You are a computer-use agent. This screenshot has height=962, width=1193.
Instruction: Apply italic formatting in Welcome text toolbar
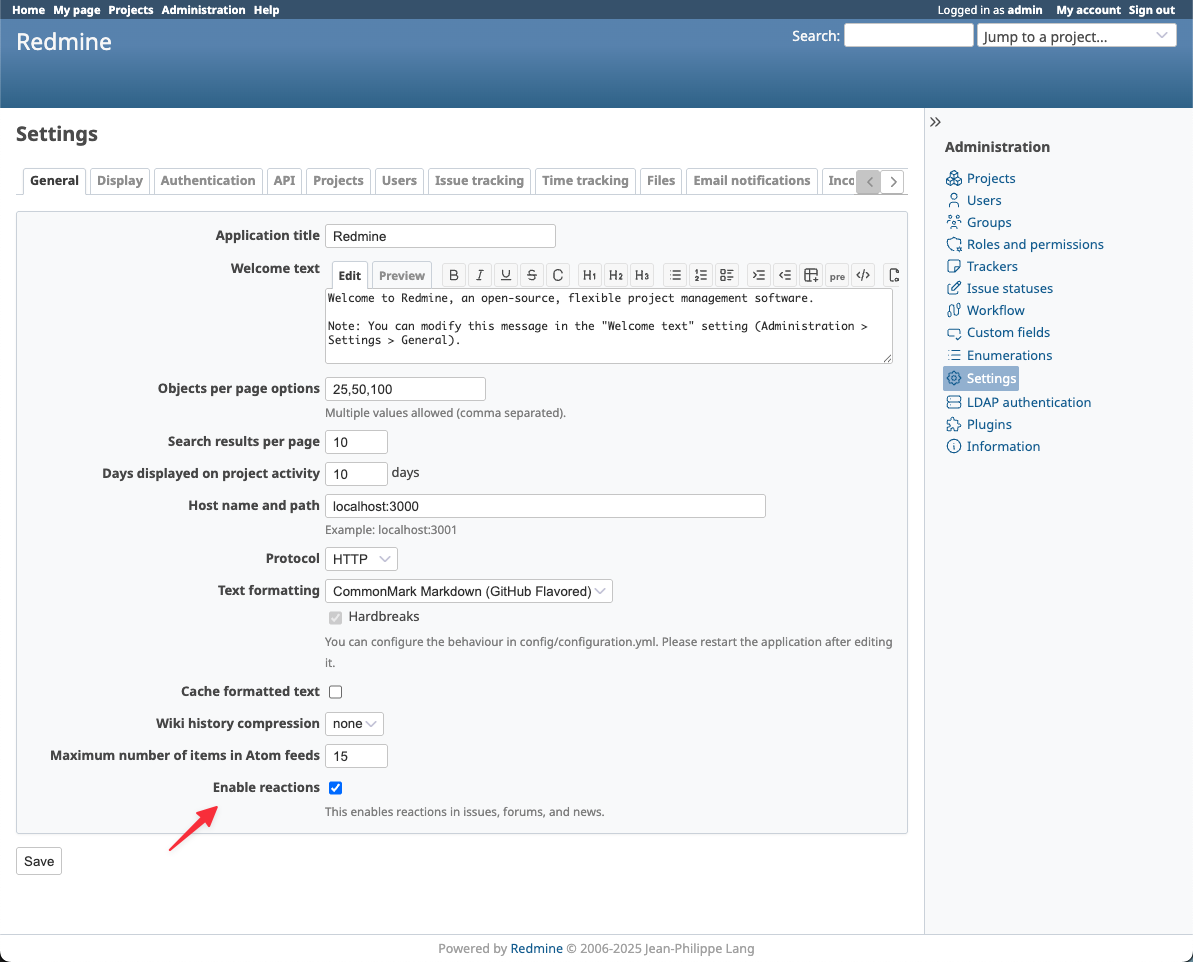[x=479, y=275]
